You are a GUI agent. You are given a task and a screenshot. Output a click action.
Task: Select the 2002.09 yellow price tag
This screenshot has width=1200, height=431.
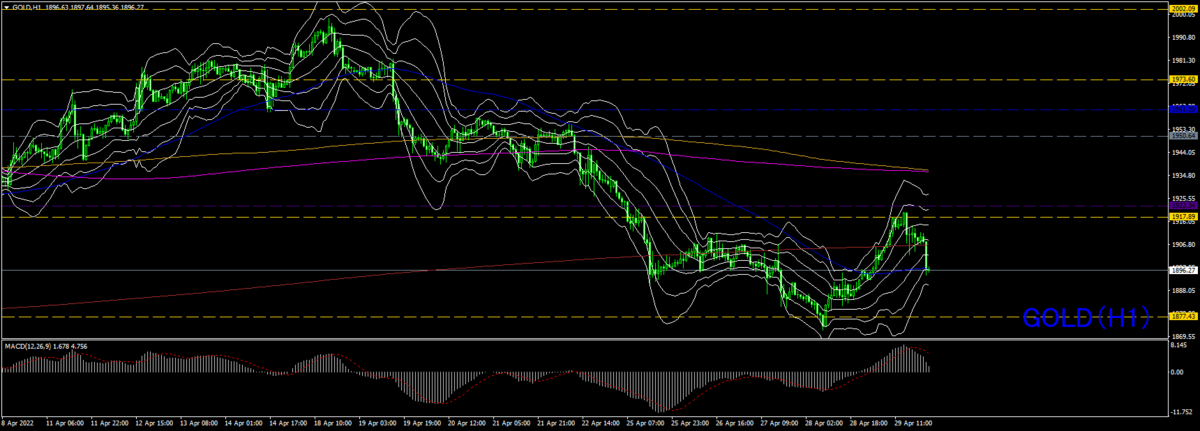(x=1184, y=7)
